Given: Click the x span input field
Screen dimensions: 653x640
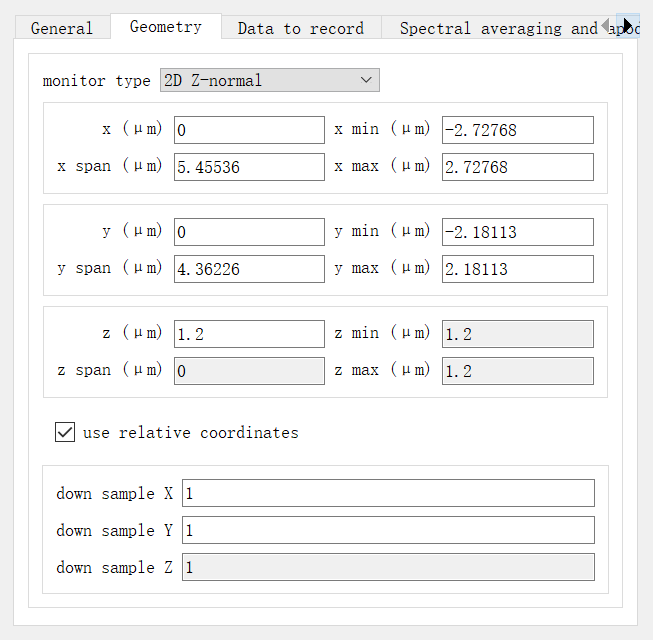Looking at the screenshot, I should pos(249,167).
